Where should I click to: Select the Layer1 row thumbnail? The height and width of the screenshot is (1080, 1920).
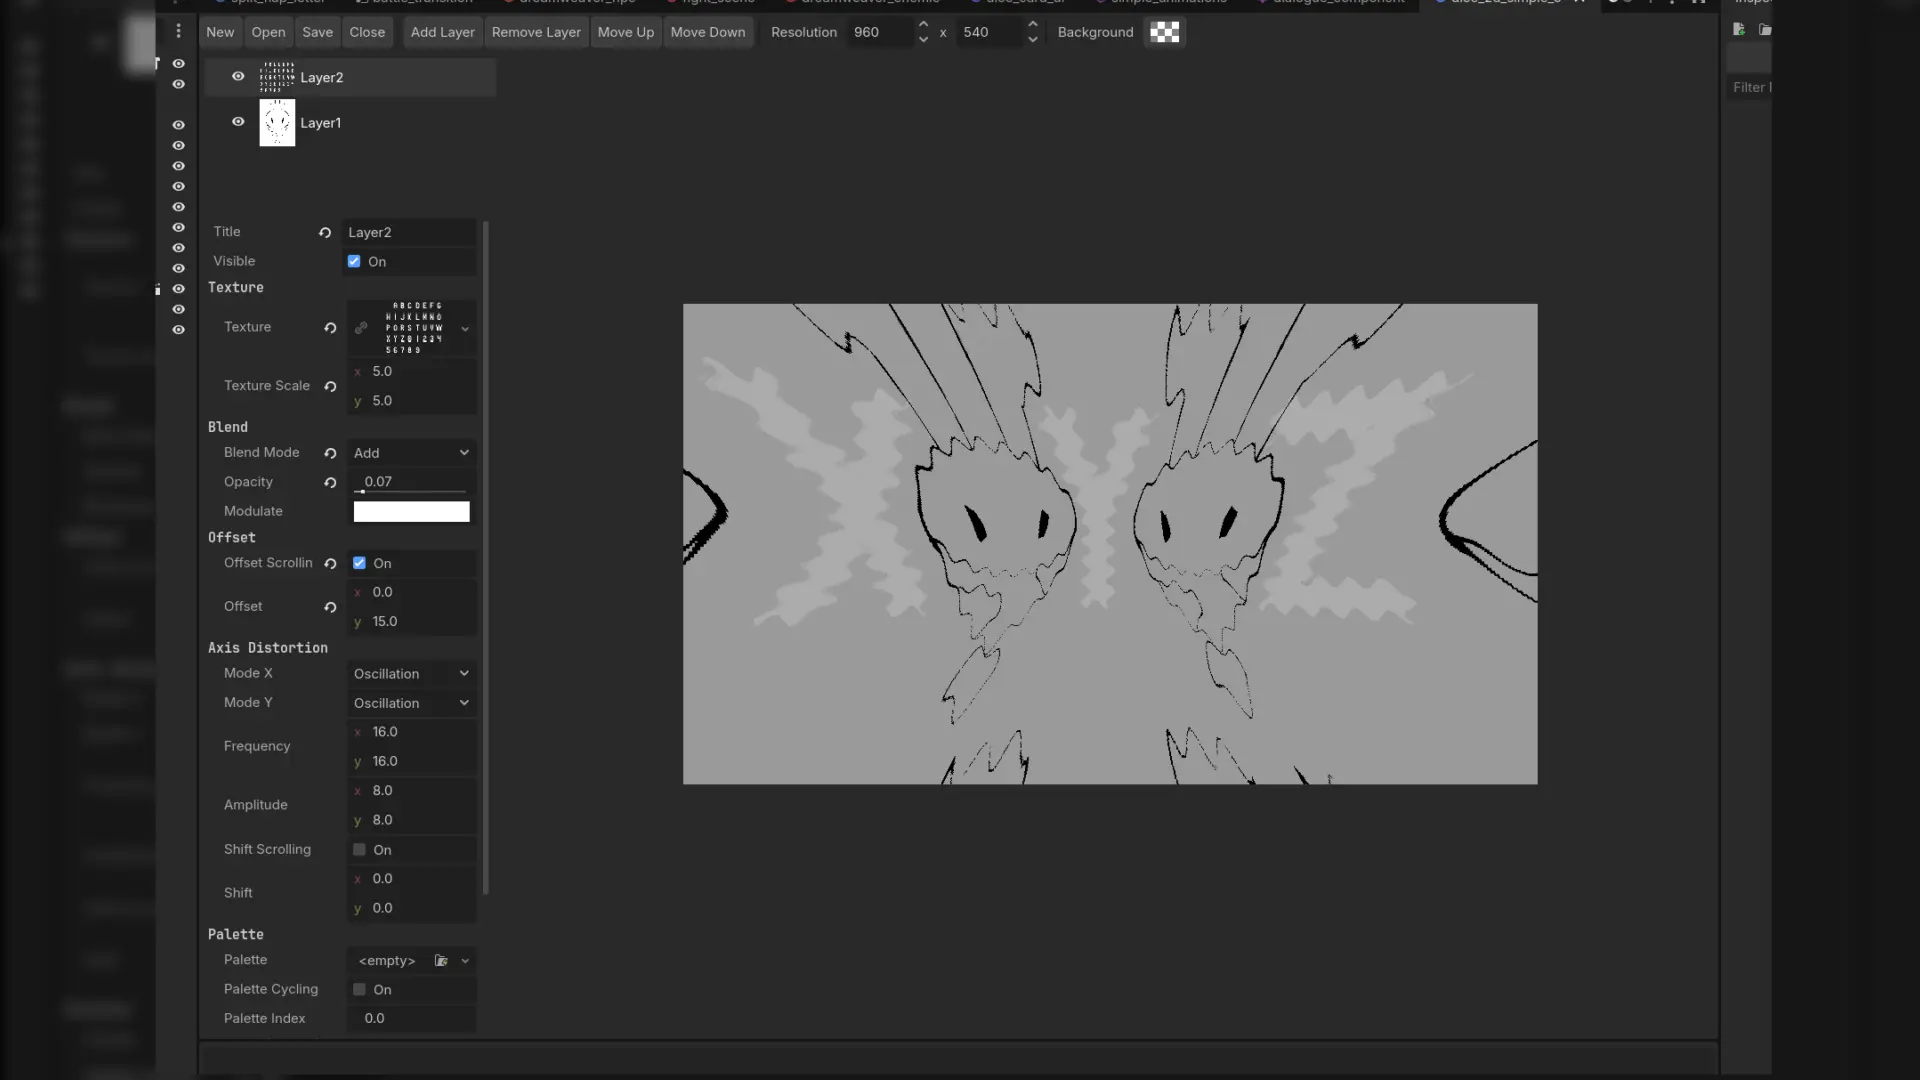point(277,123)
